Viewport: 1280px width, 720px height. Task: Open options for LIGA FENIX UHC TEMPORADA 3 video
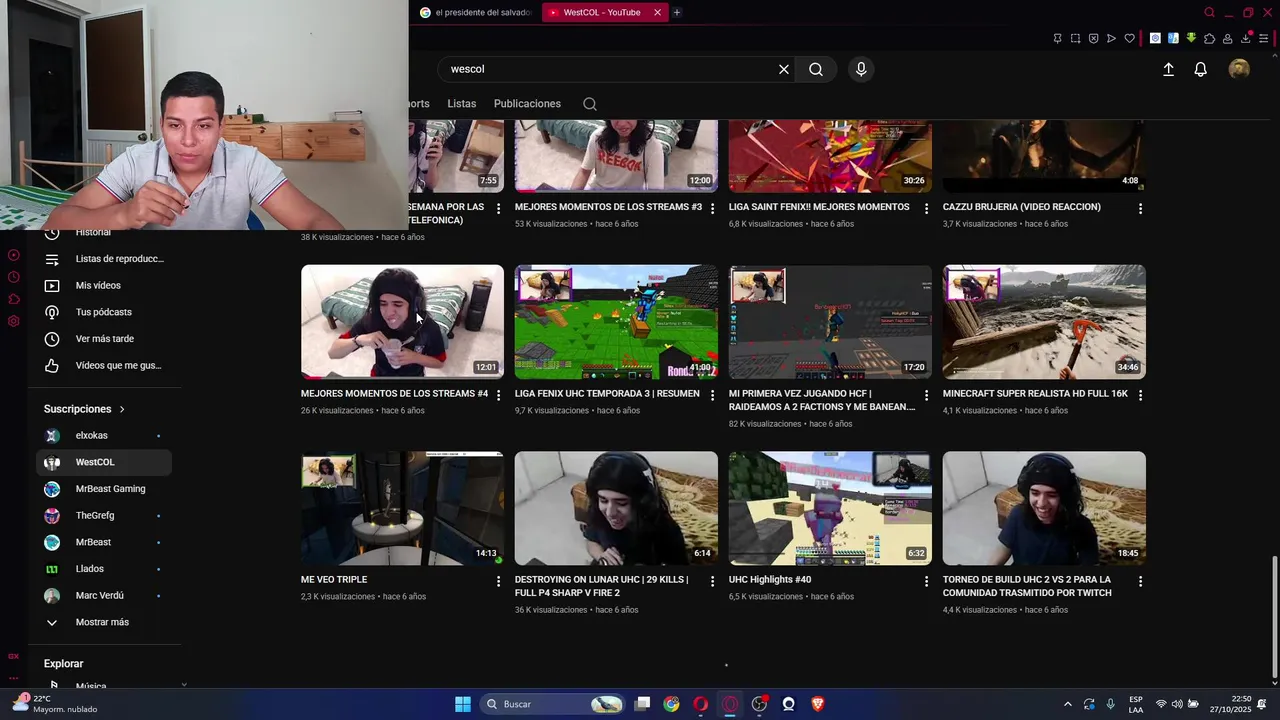[x=712, y=395]
